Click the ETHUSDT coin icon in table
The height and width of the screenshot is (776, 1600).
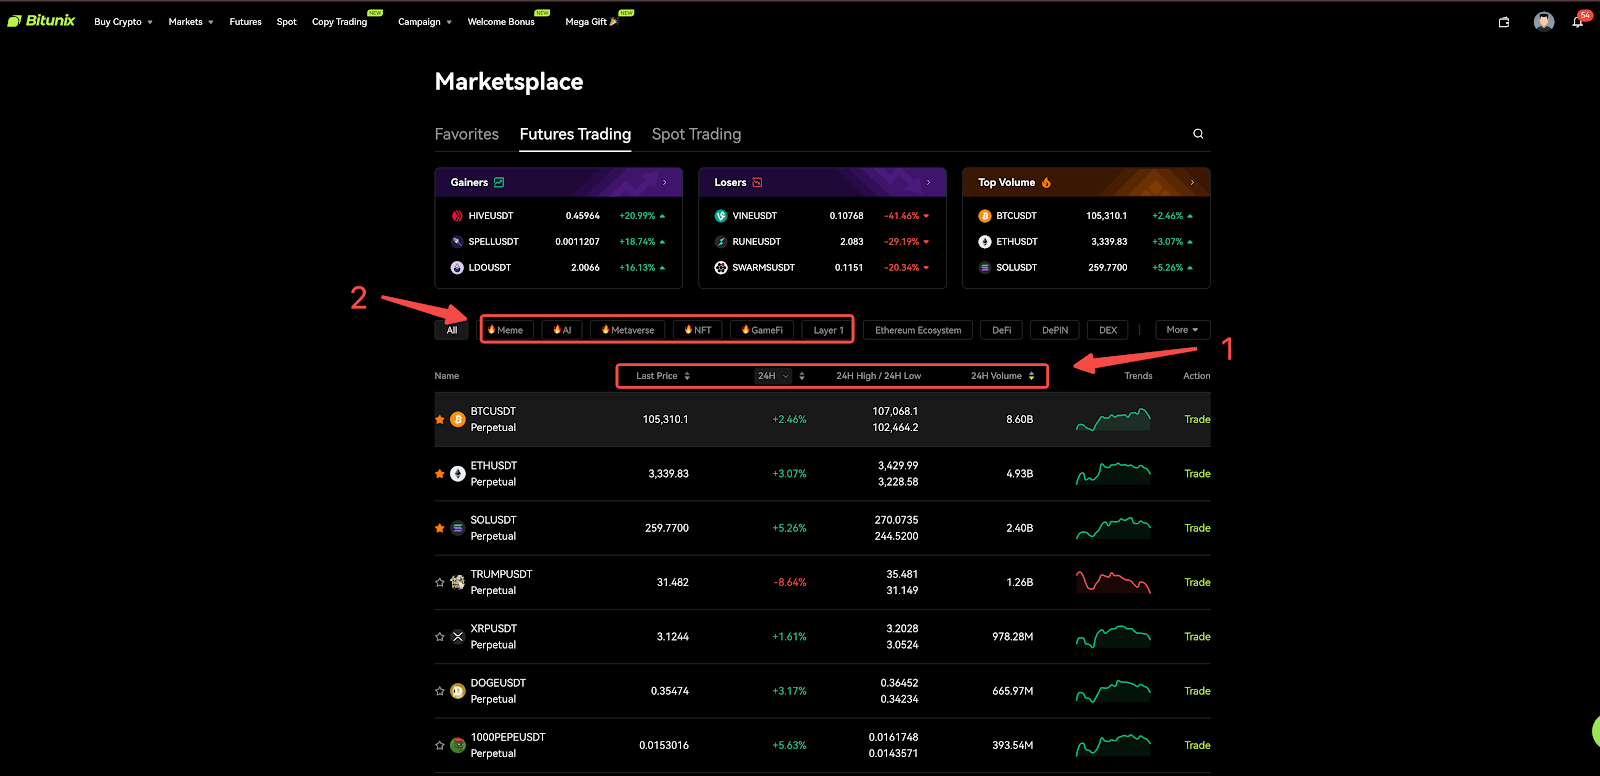click(458, 474)
